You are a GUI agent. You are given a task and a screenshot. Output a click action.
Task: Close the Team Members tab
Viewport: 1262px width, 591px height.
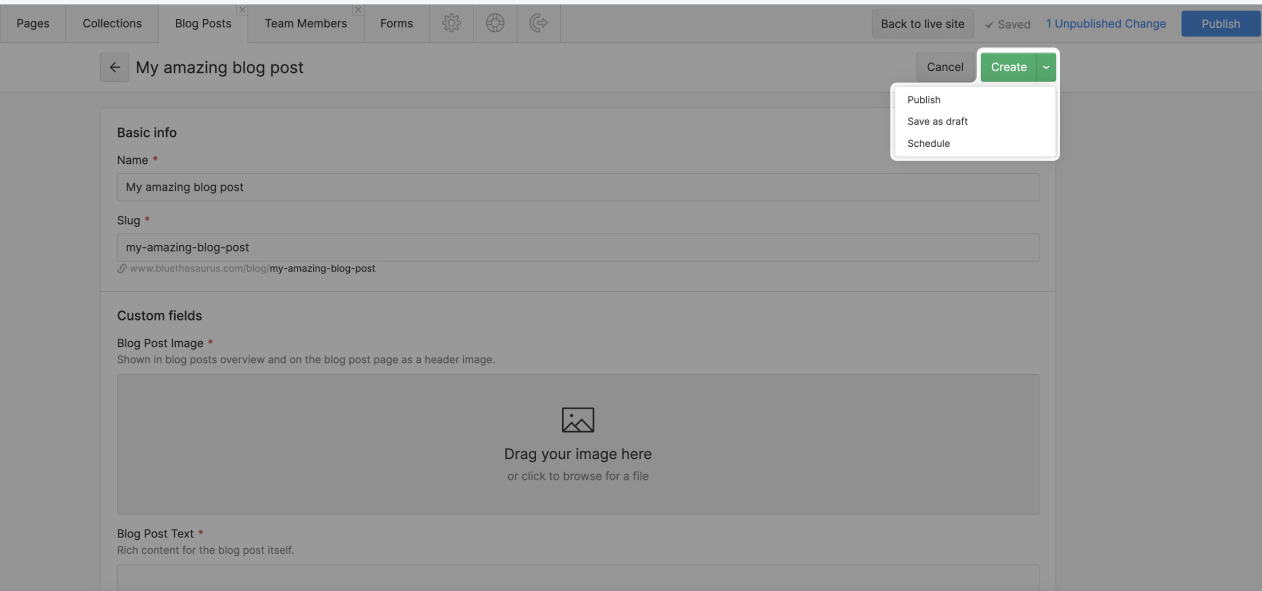(x=358, y=9)
